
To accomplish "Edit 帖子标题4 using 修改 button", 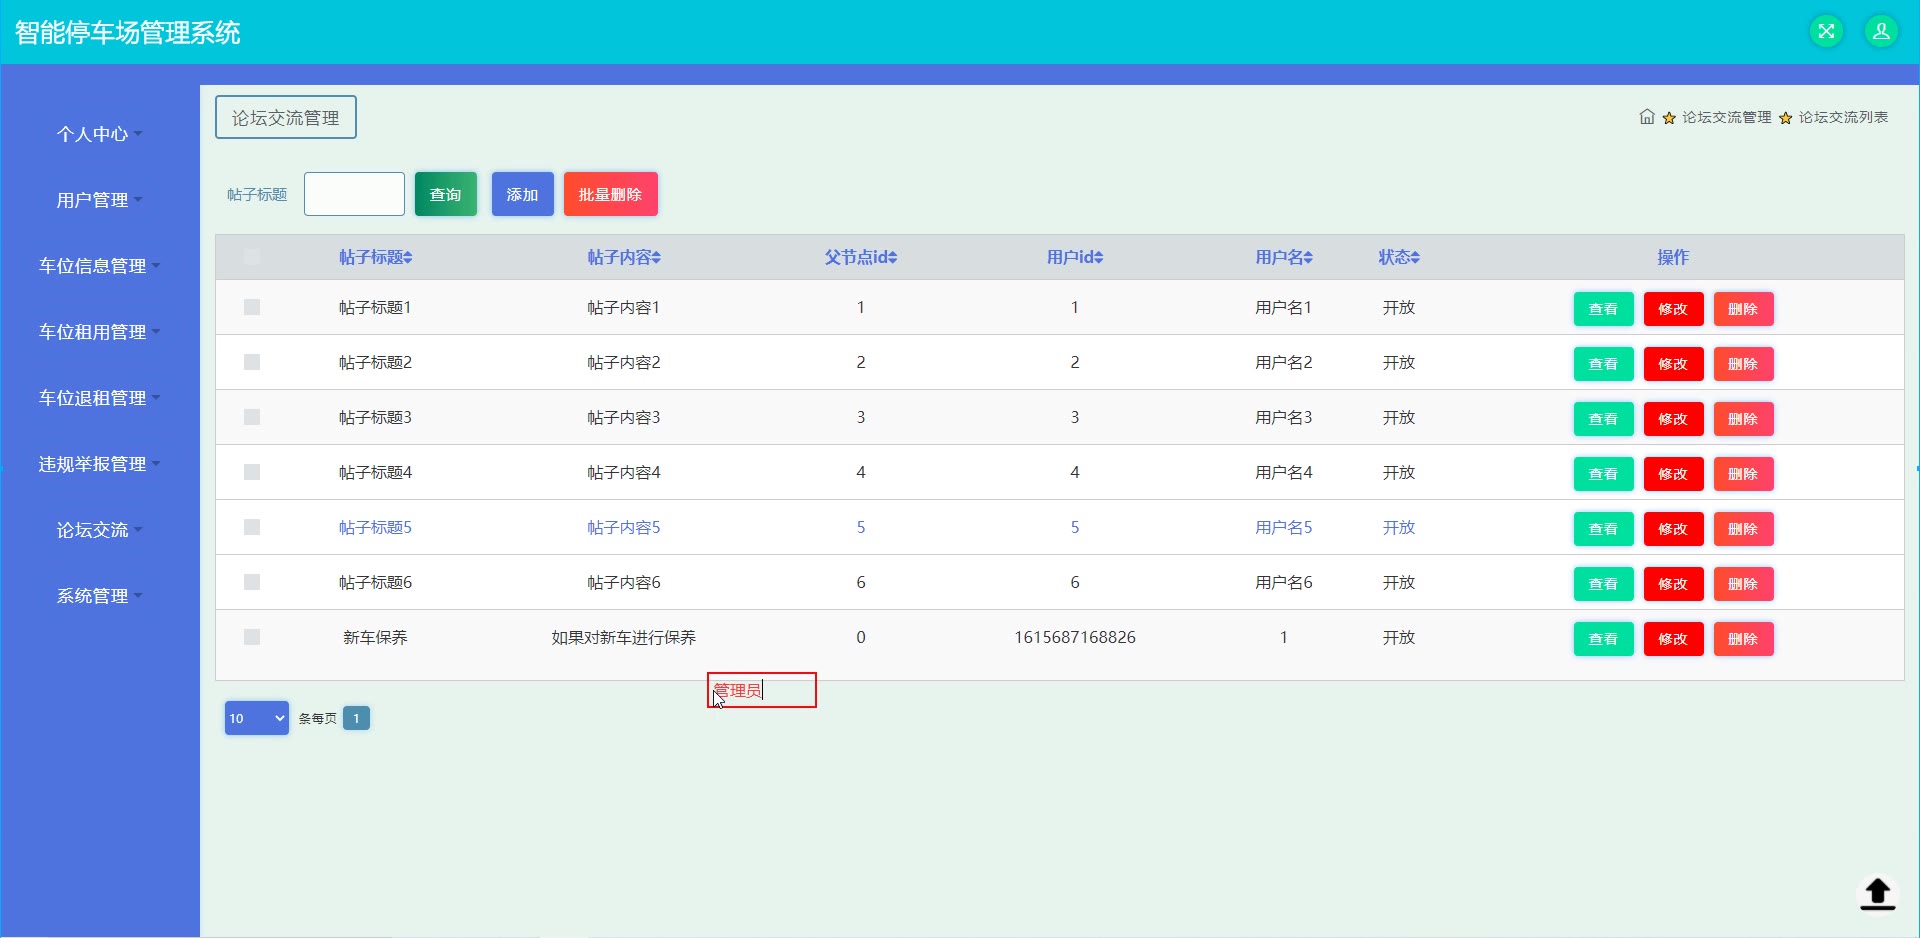I will (x=1674, y=474).
